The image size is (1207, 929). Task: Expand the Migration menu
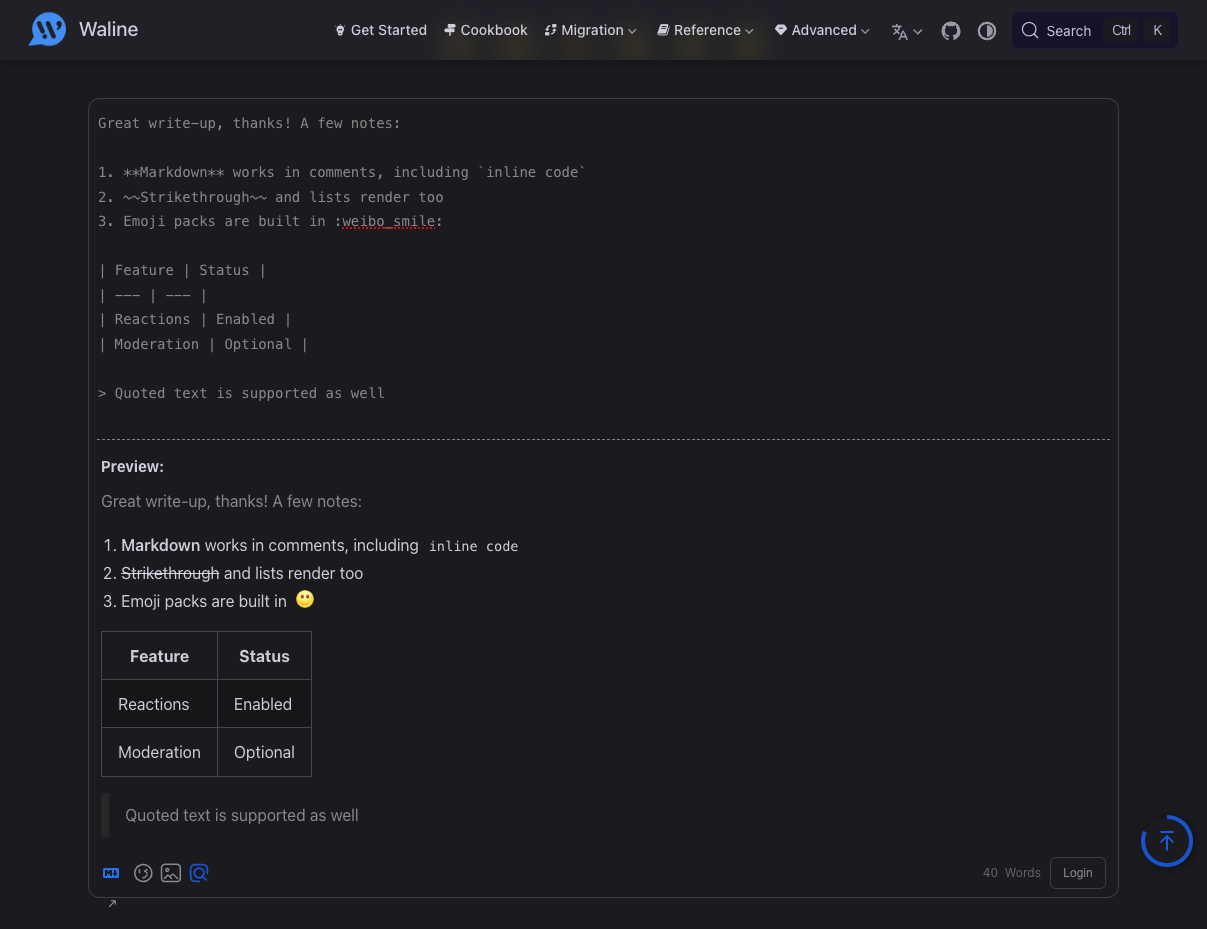click(x=591, y=30)
